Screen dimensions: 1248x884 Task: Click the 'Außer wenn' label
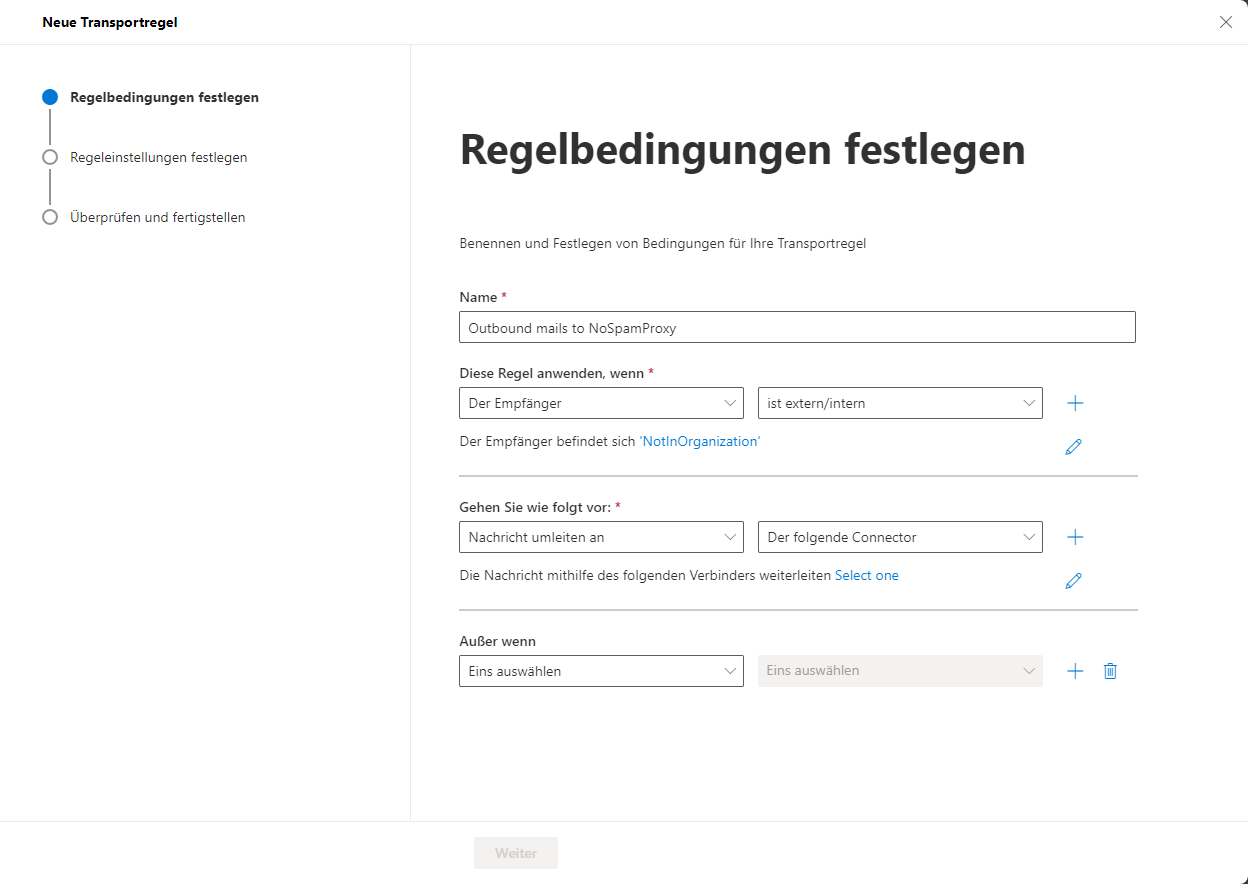pyautogui.click(x=498, y=641)
